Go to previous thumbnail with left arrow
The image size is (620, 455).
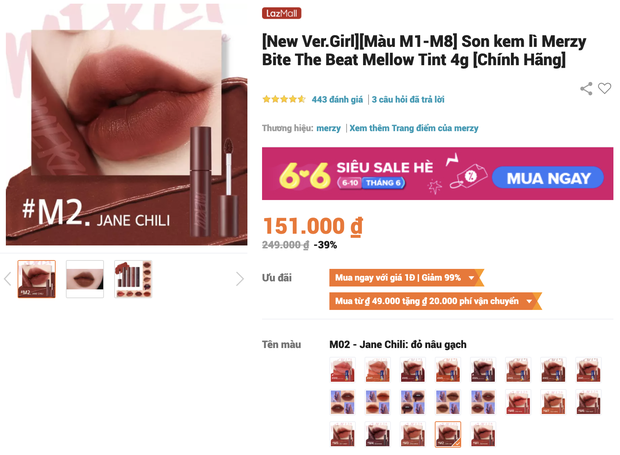coord(8,279)
